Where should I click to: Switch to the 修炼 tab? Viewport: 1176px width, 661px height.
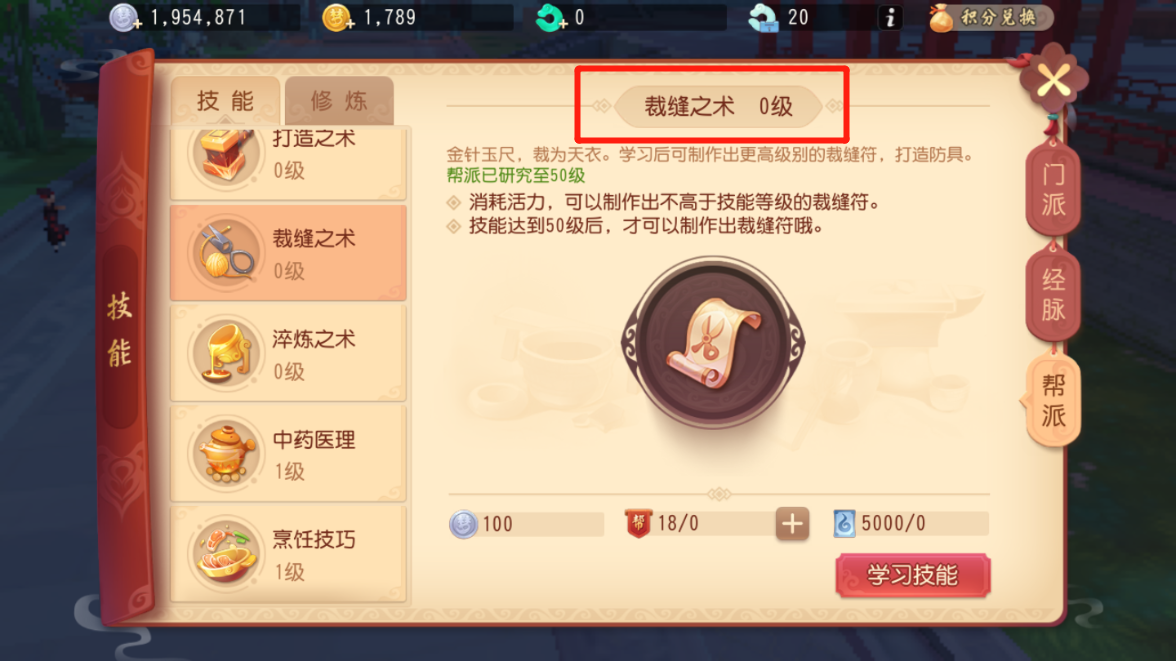point(339,101)
